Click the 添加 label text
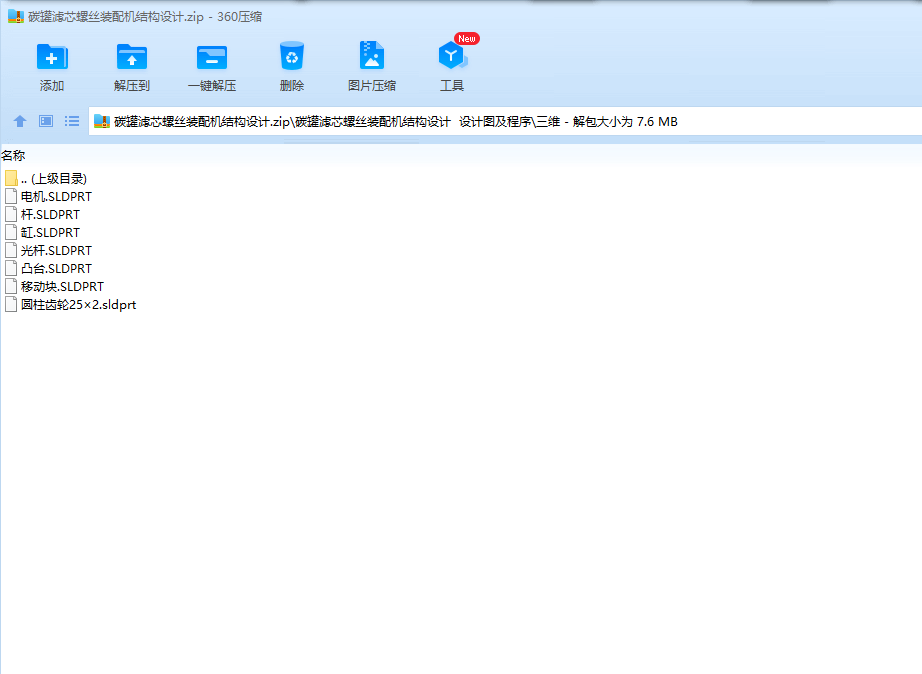Viewport: 922px width, 674px height. coord(52,86)
